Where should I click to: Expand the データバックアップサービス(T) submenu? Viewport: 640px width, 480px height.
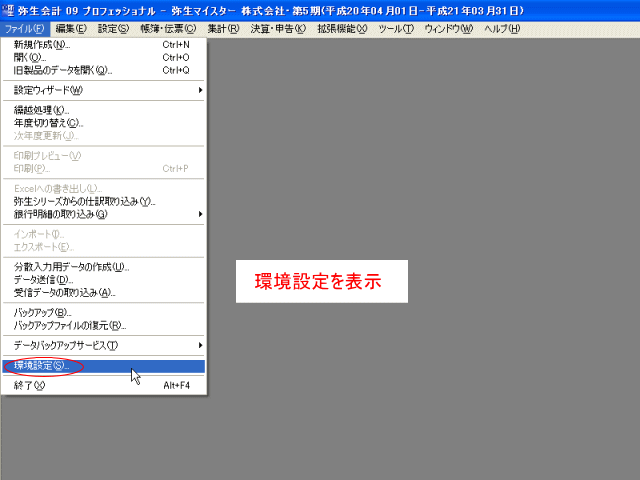104,345
